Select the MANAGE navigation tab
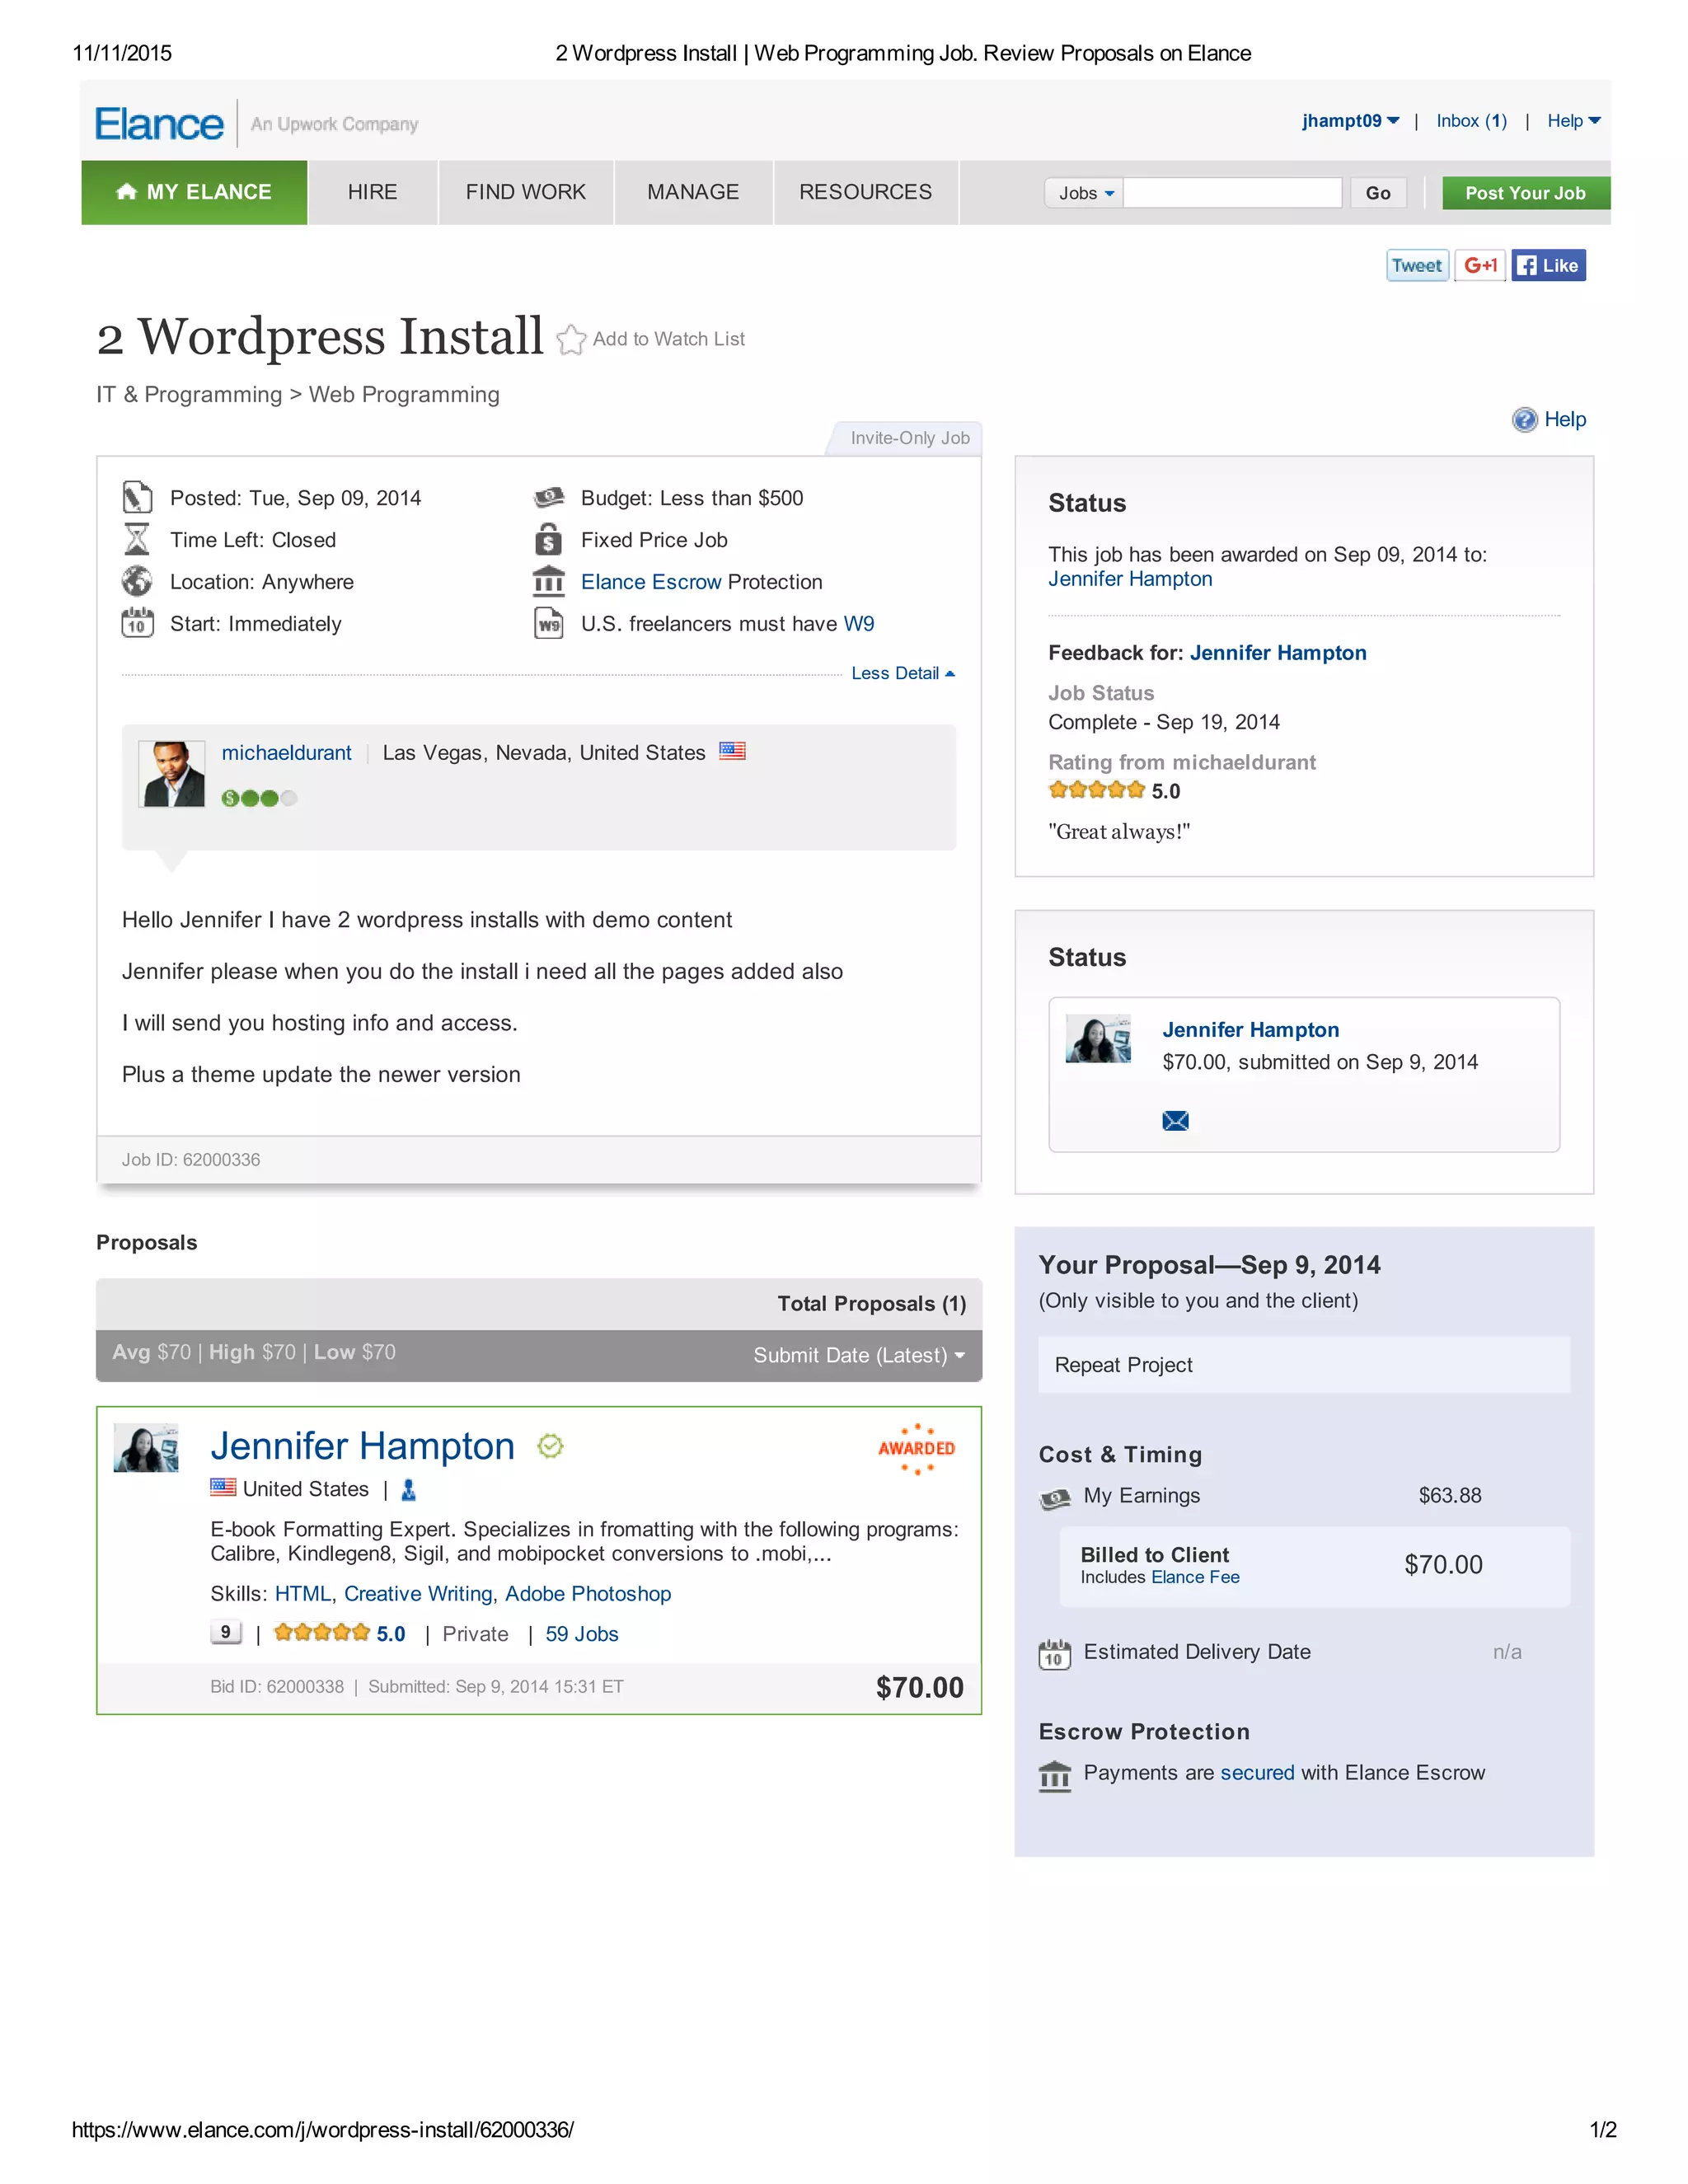1688x2184 pixels. [692, 192]
